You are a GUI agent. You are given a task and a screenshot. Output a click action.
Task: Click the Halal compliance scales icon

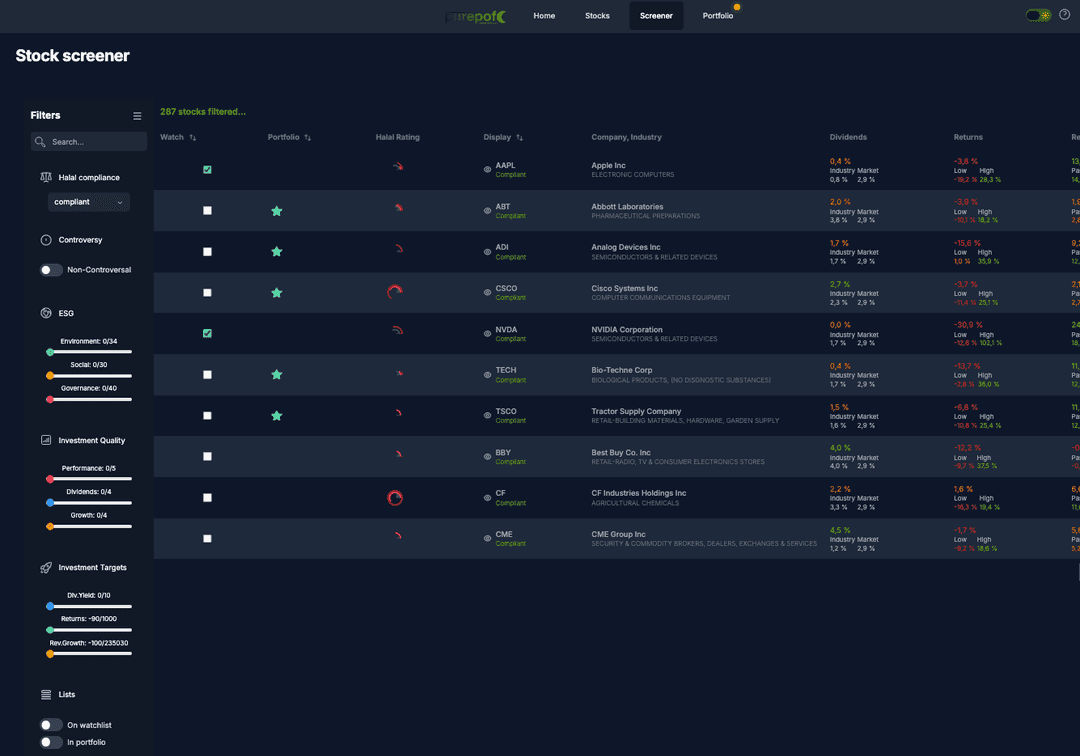(46, 177)
